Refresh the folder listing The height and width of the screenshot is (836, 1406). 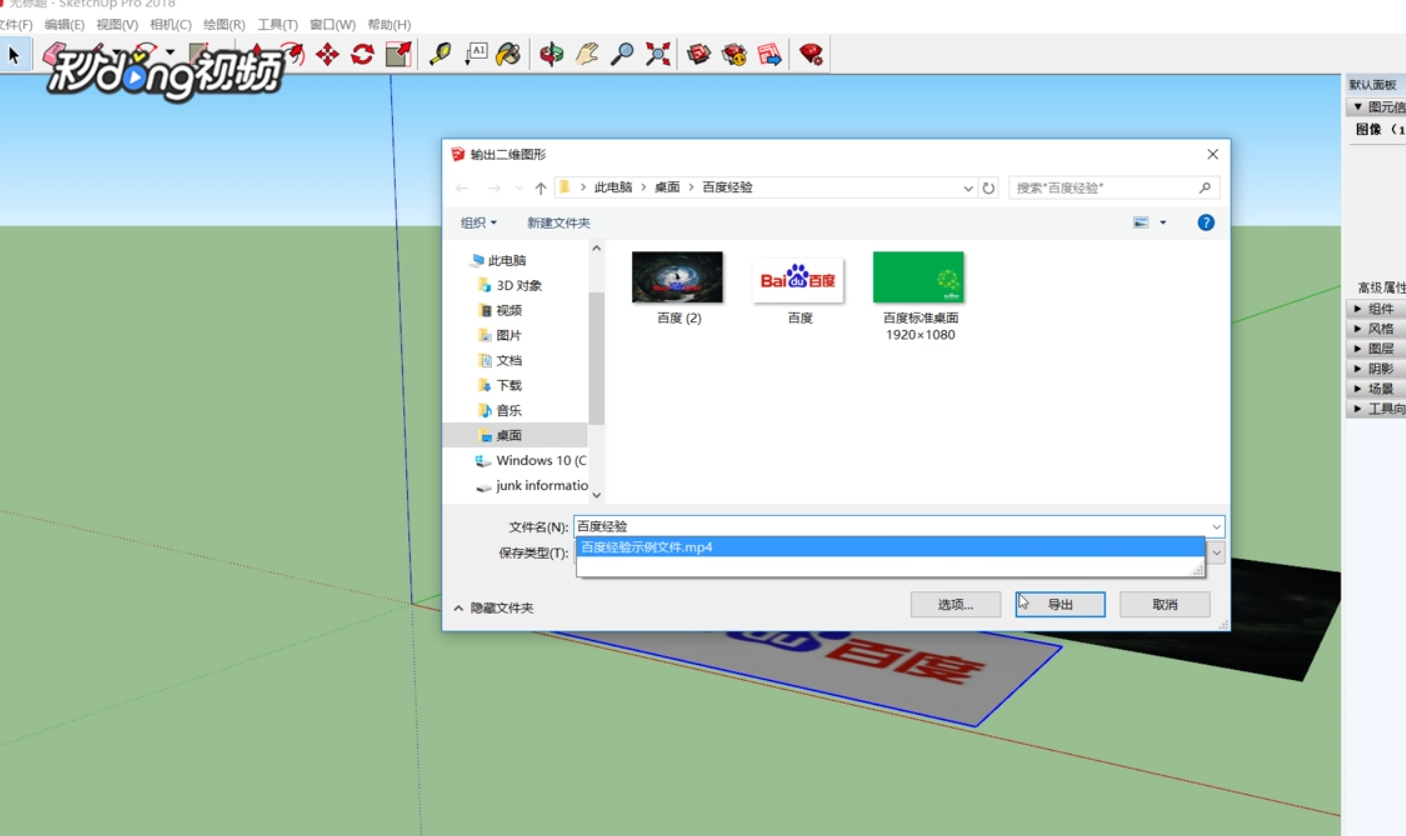point(989,188)
